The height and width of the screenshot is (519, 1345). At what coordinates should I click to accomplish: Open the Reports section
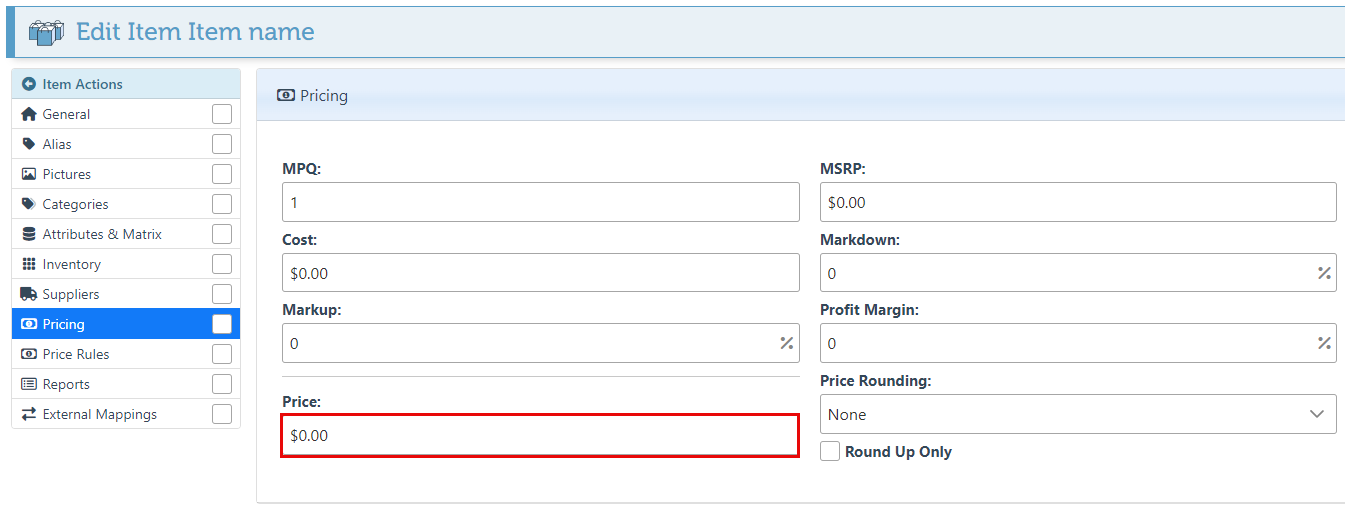click(x=66, y=384)
